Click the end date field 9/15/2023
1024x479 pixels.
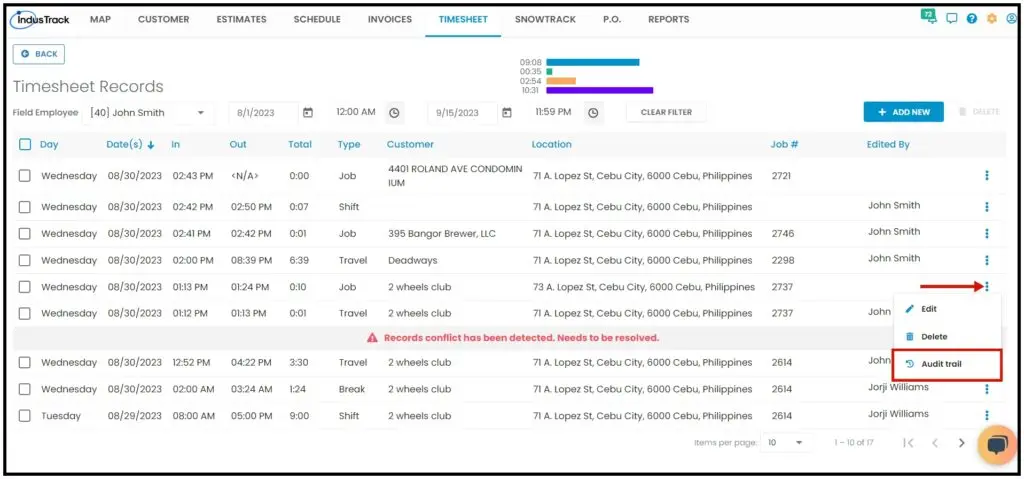tap(462, 112)
